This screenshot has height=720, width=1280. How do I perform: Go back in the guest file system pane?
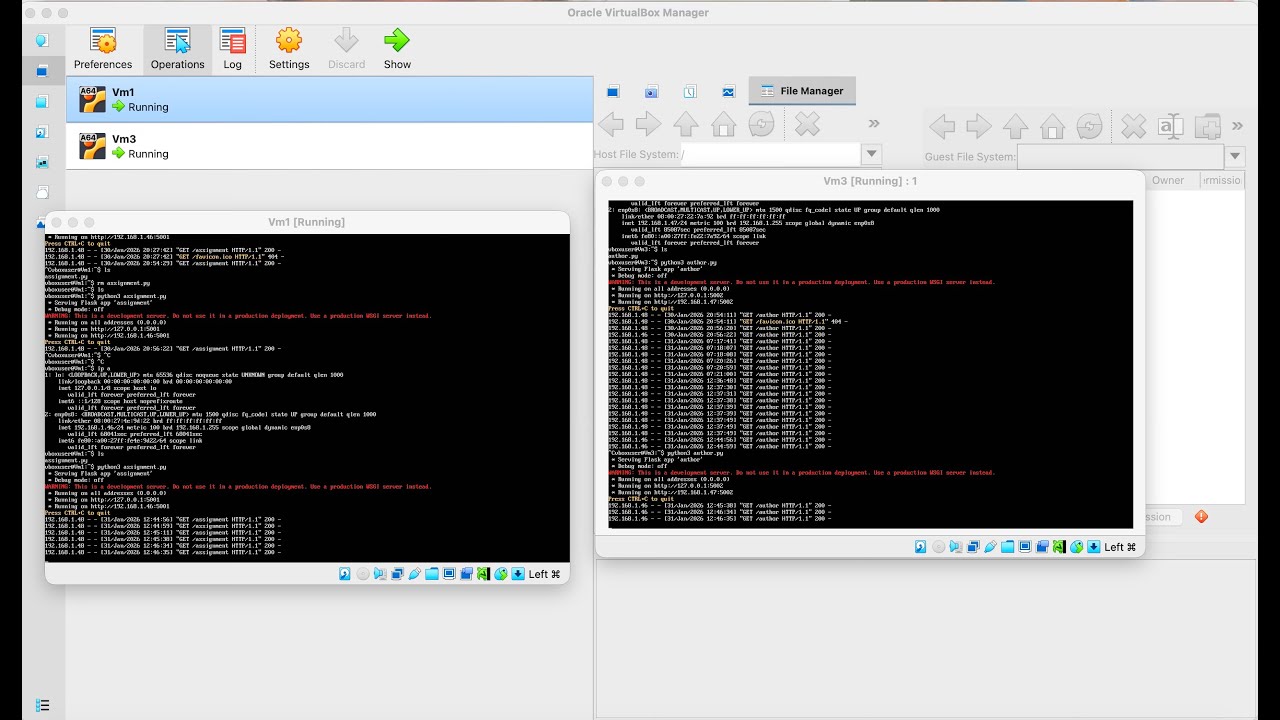942,126
